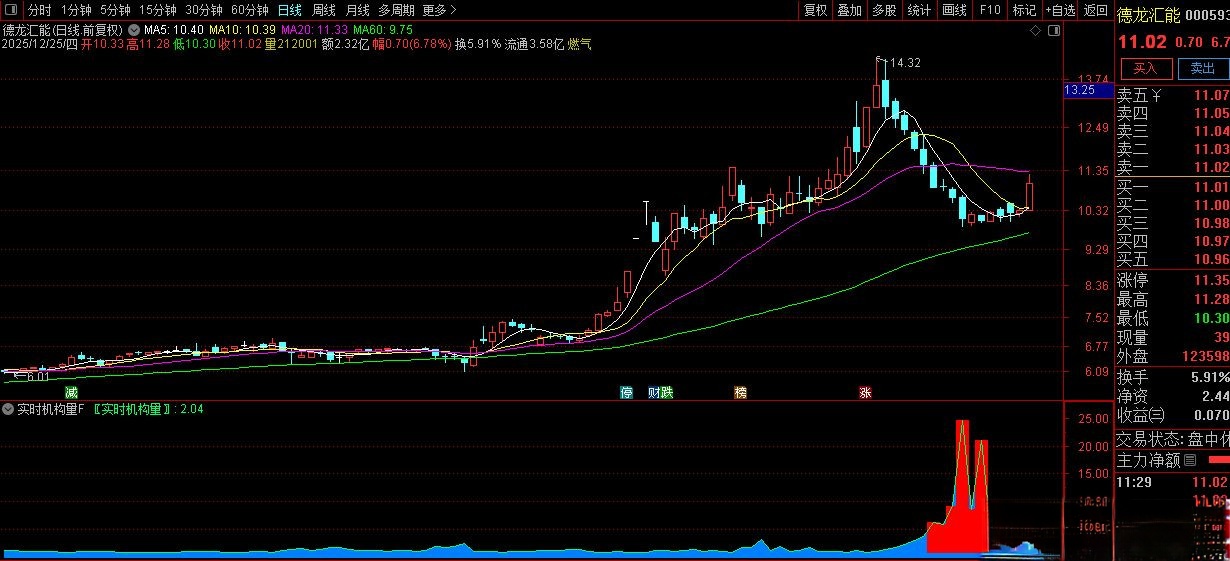1230x561 pixels.
Task: Open dropdown arrow beside 德龙汇能 chart title
Action: (x=134, y=30)
